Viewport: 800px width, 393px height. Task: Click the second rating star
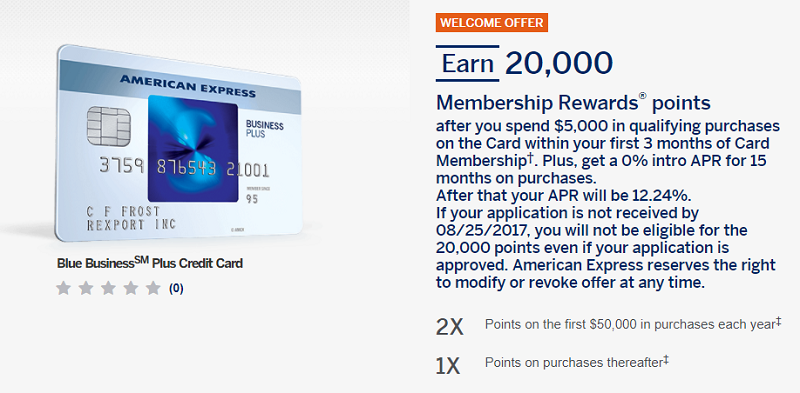pyautogui.click(x=86, y=288)
